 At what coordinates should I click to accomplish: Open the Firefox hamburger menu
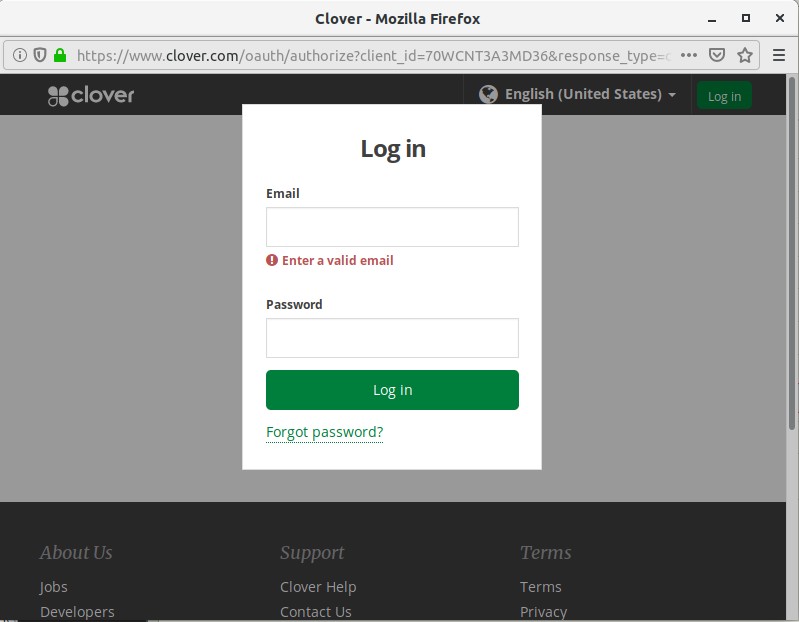(779, 55)
